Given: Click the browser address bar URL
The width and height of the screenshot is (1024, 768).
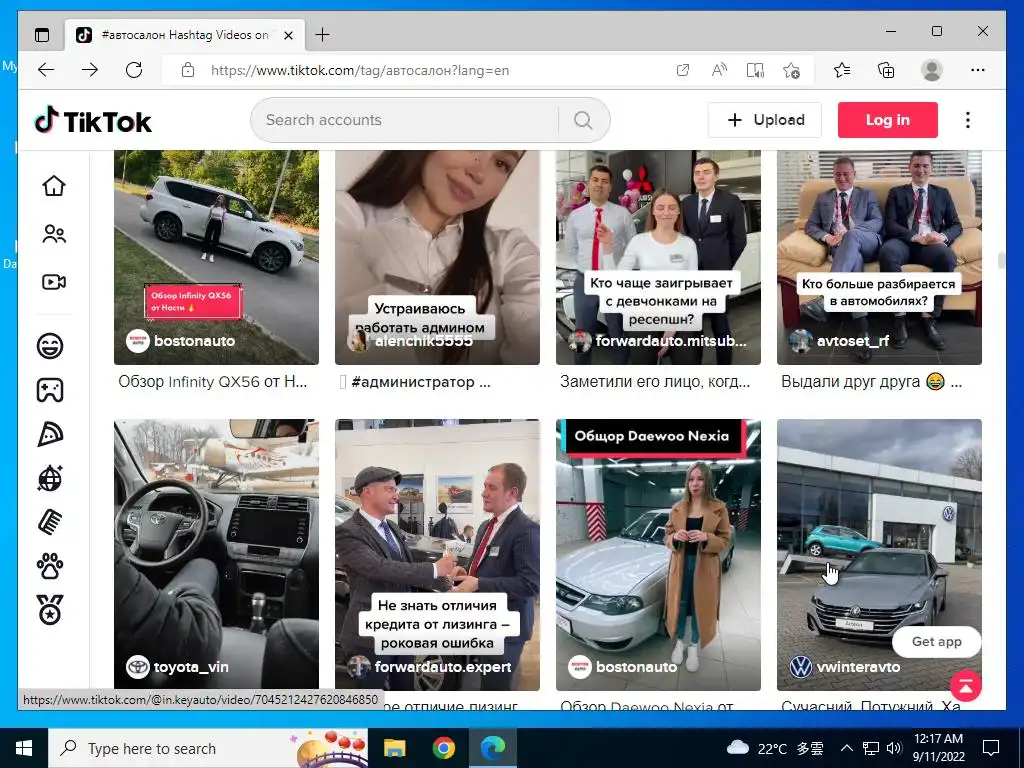Looking at the screenshot, I should (x=360, y=71).
